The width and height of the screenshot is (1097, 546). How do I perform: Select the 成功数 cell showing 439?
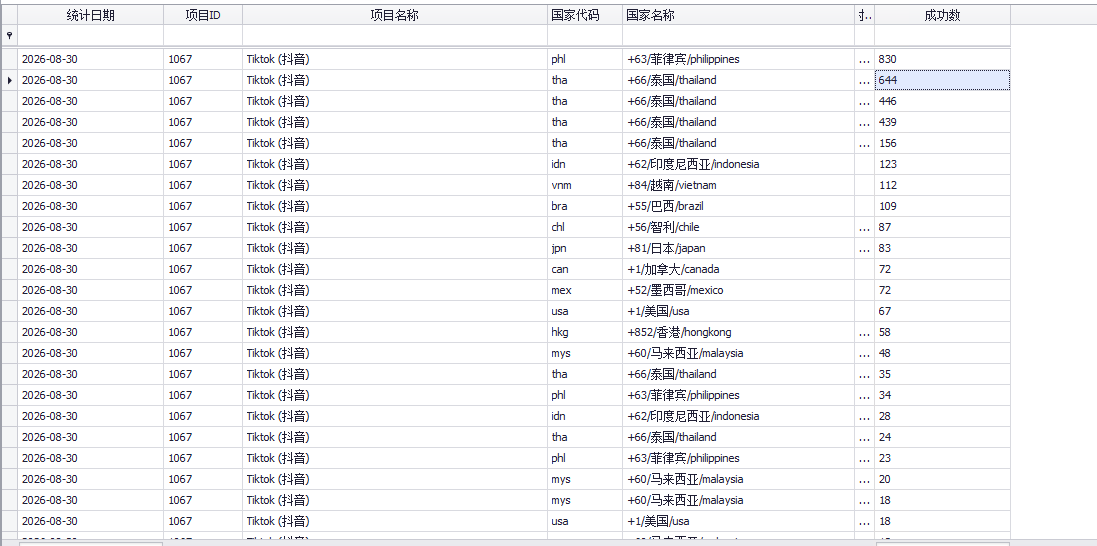point(942,122)
